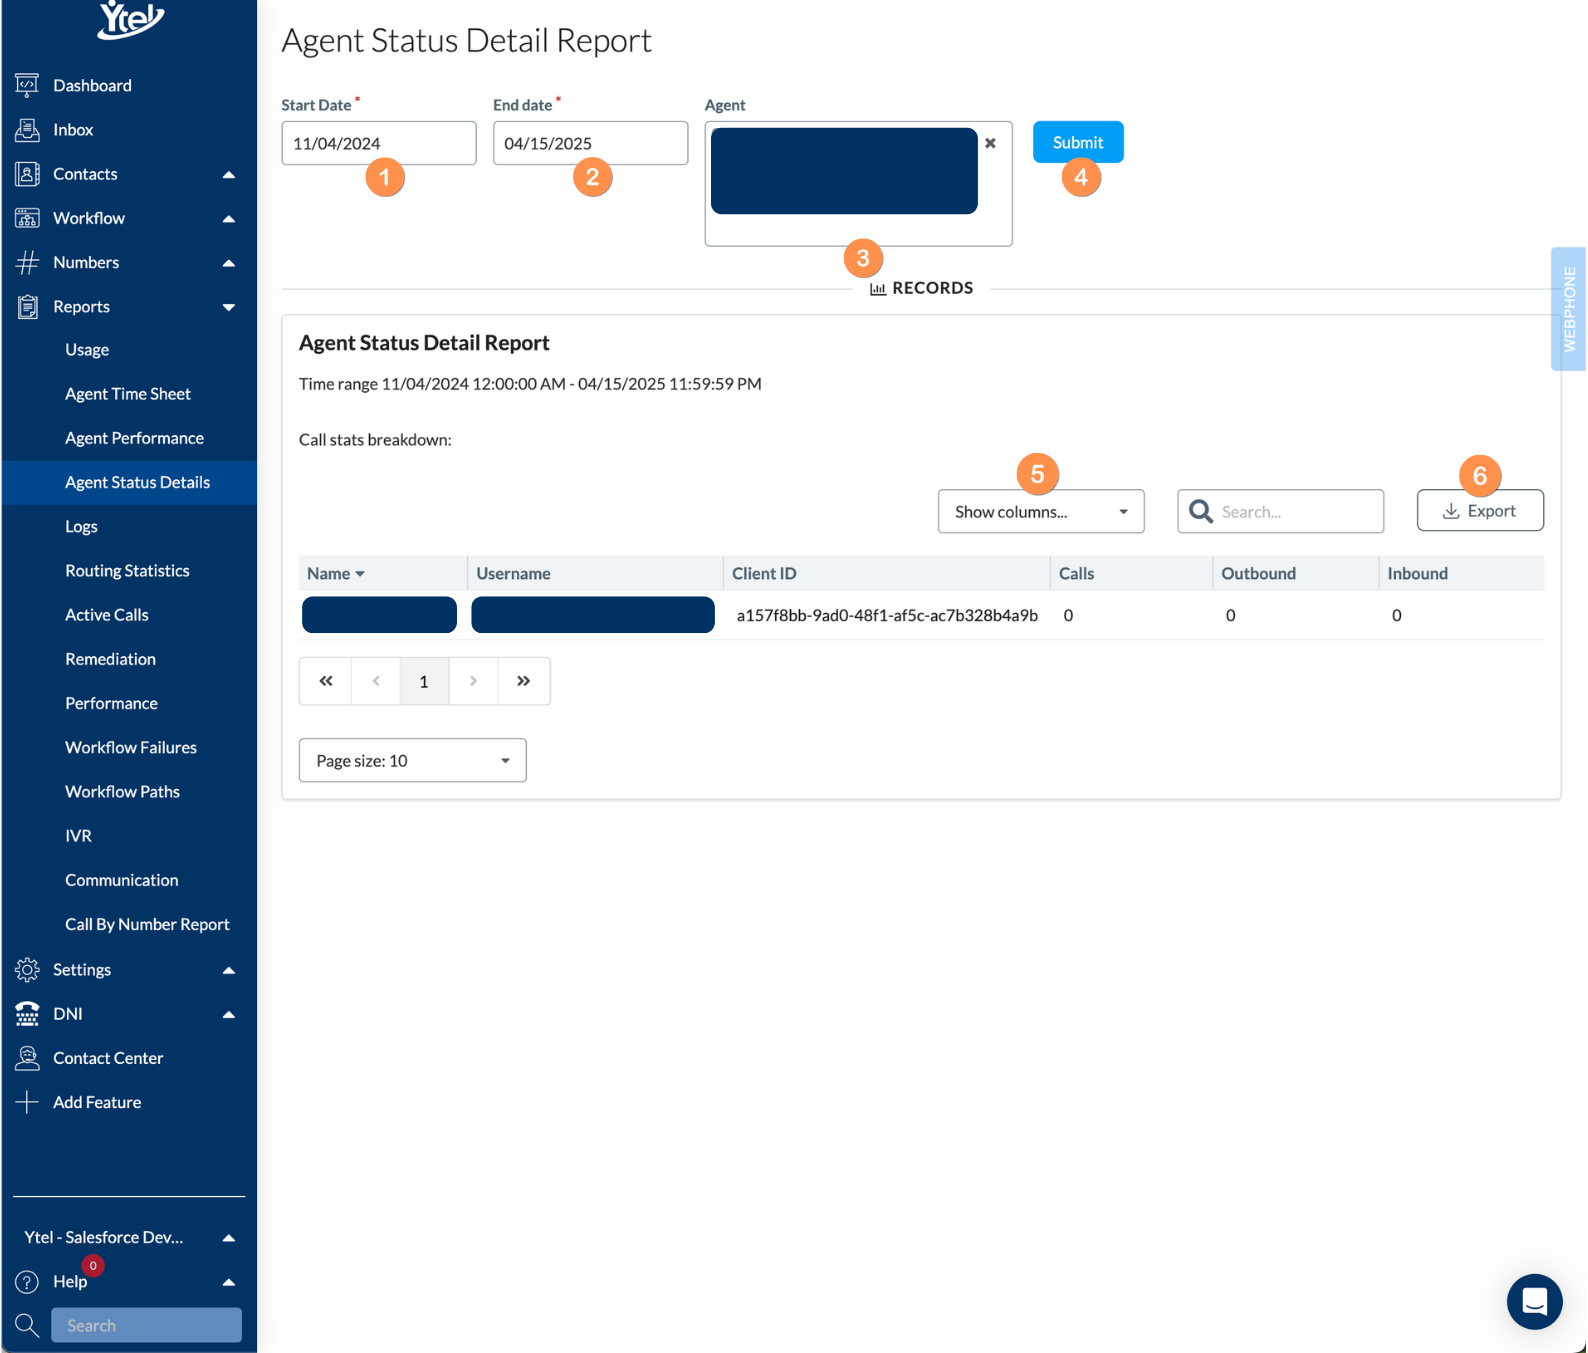This screenshot has height=1353, width=1588.
Task: Open the Show columns dropdown
Action: (1041, 511)
